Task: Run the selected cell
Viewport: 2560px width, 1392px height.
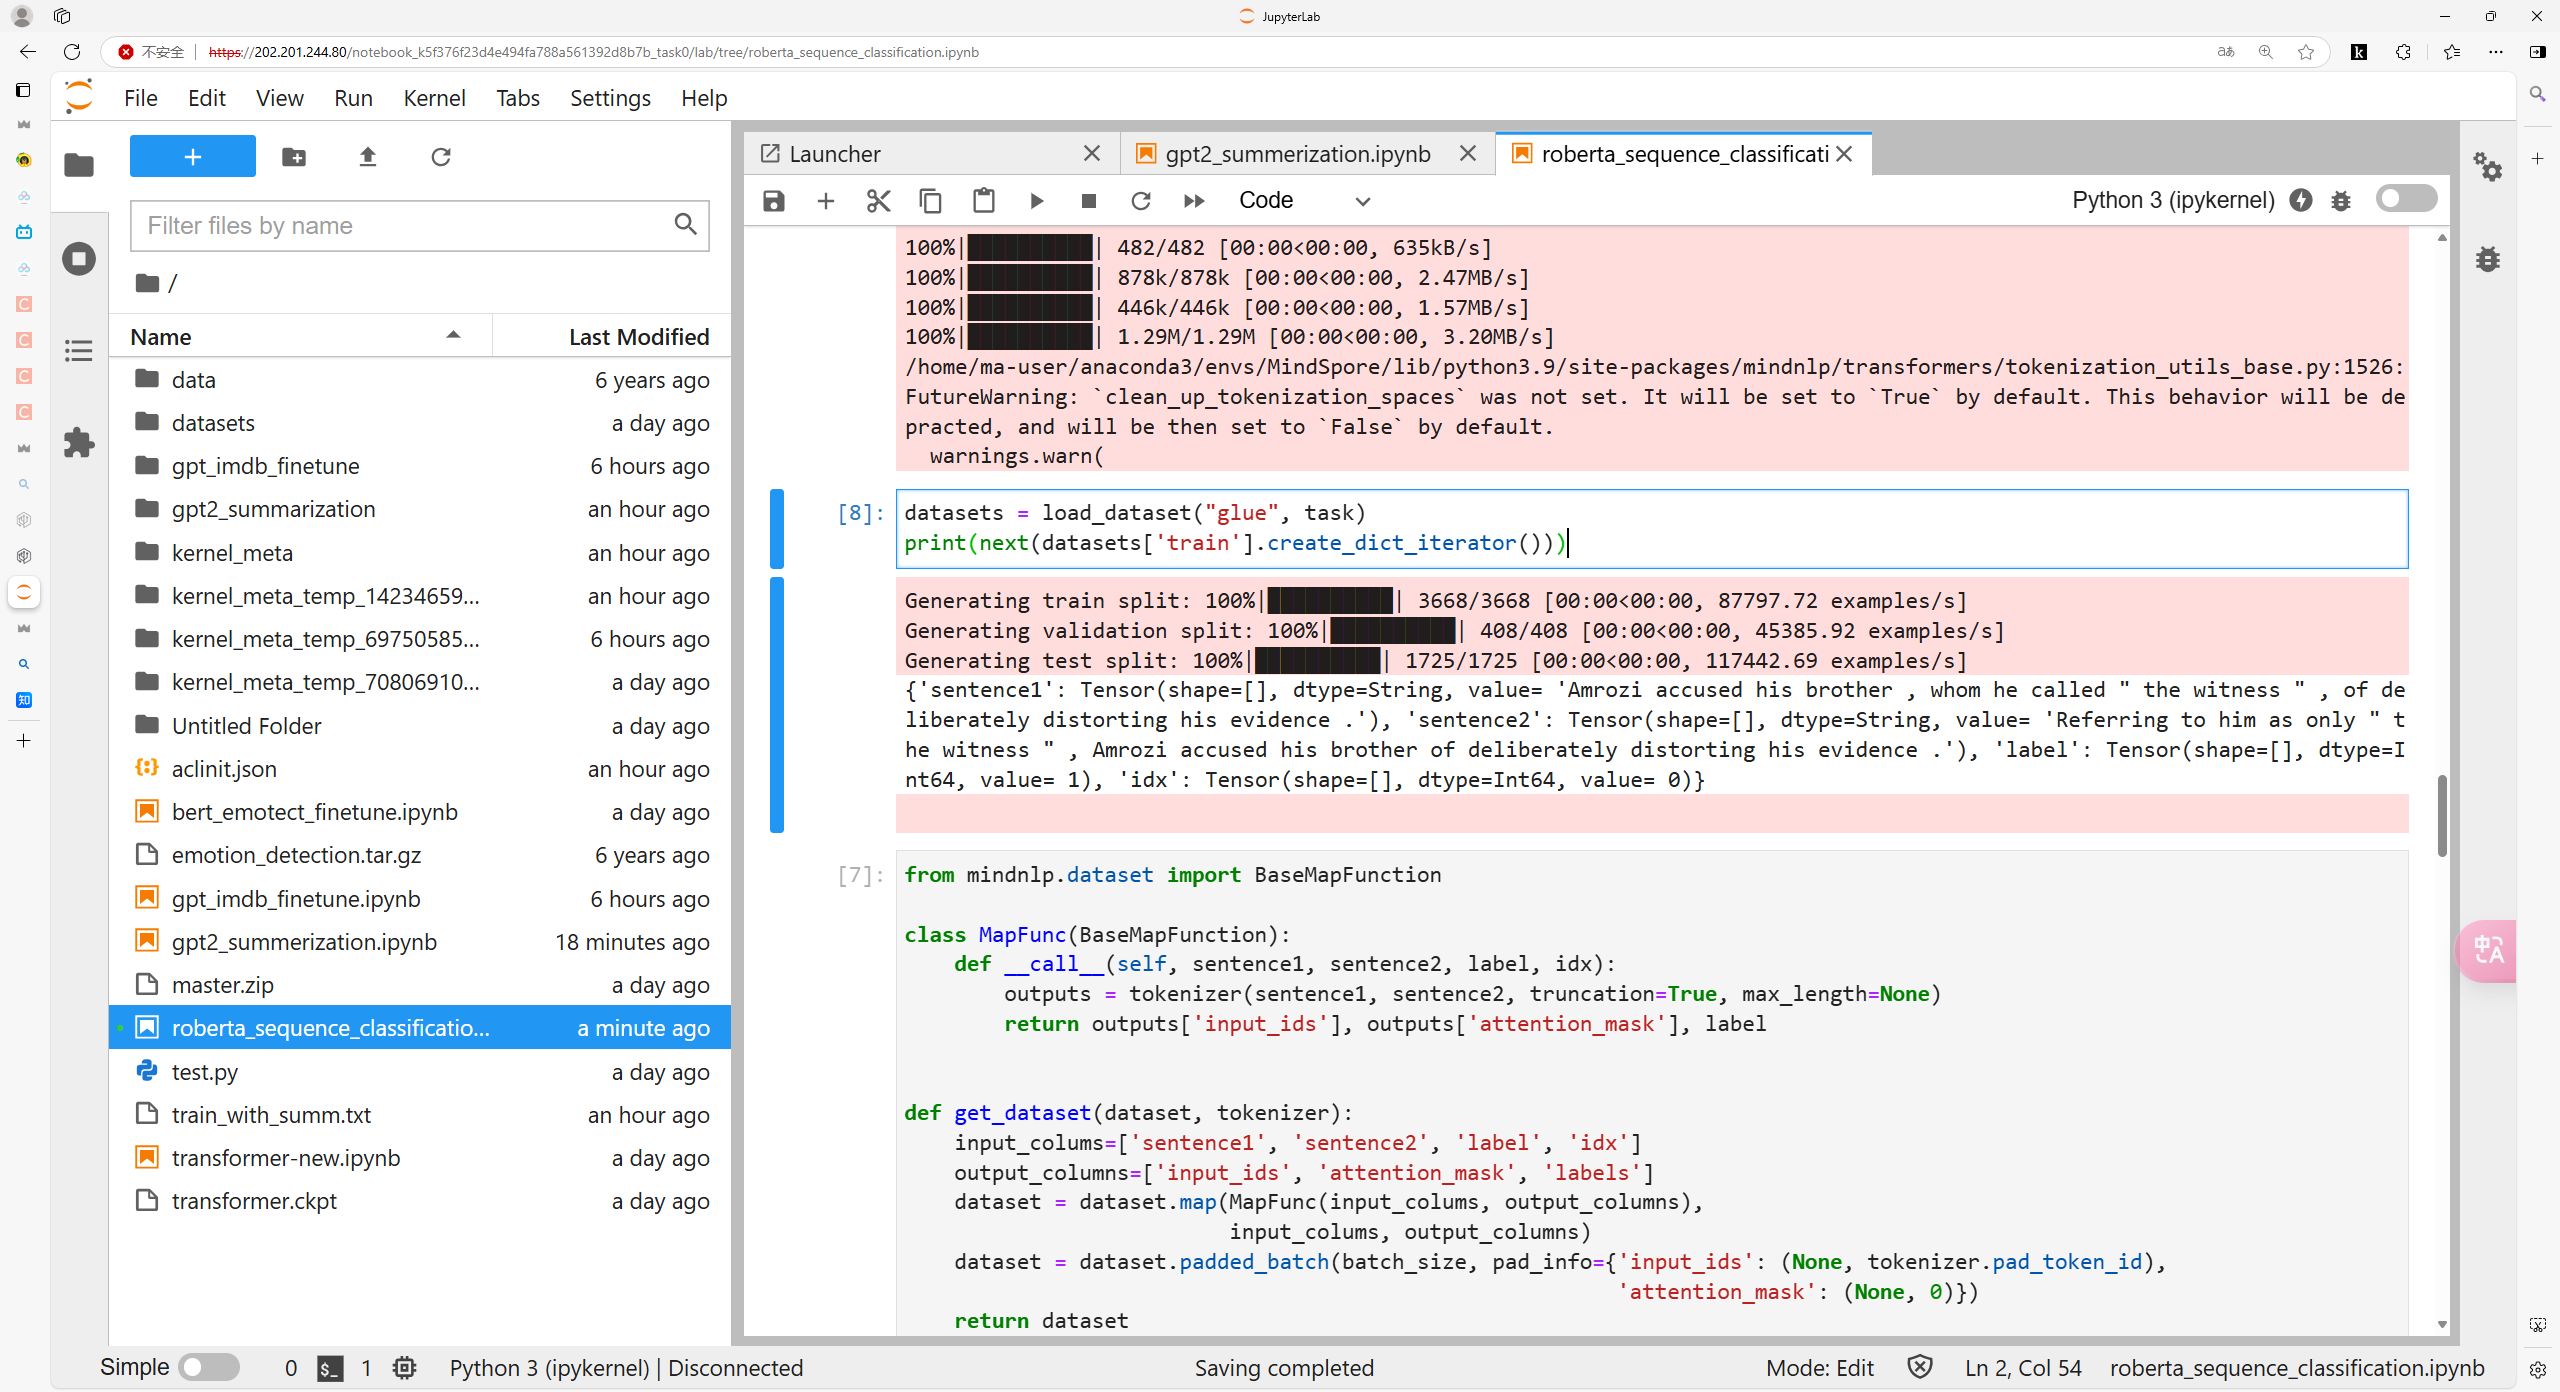Action: pyautogui.click(x=1037, y=201)
